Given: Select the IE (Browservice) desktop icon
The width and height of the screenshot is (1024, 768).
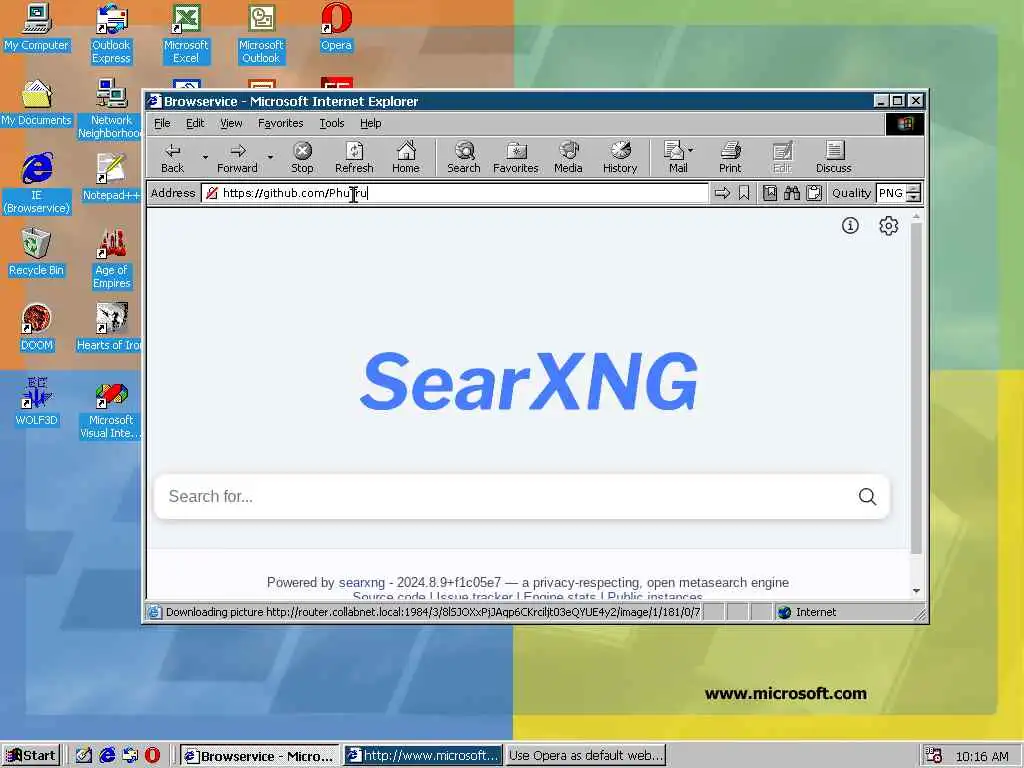Looking at the screenshot, I should click(37, 184).
